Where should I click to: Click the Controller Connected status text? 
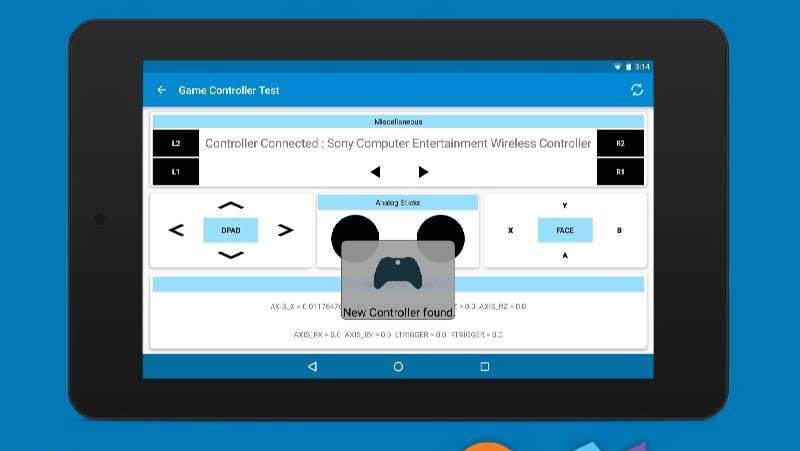(398, 143)
